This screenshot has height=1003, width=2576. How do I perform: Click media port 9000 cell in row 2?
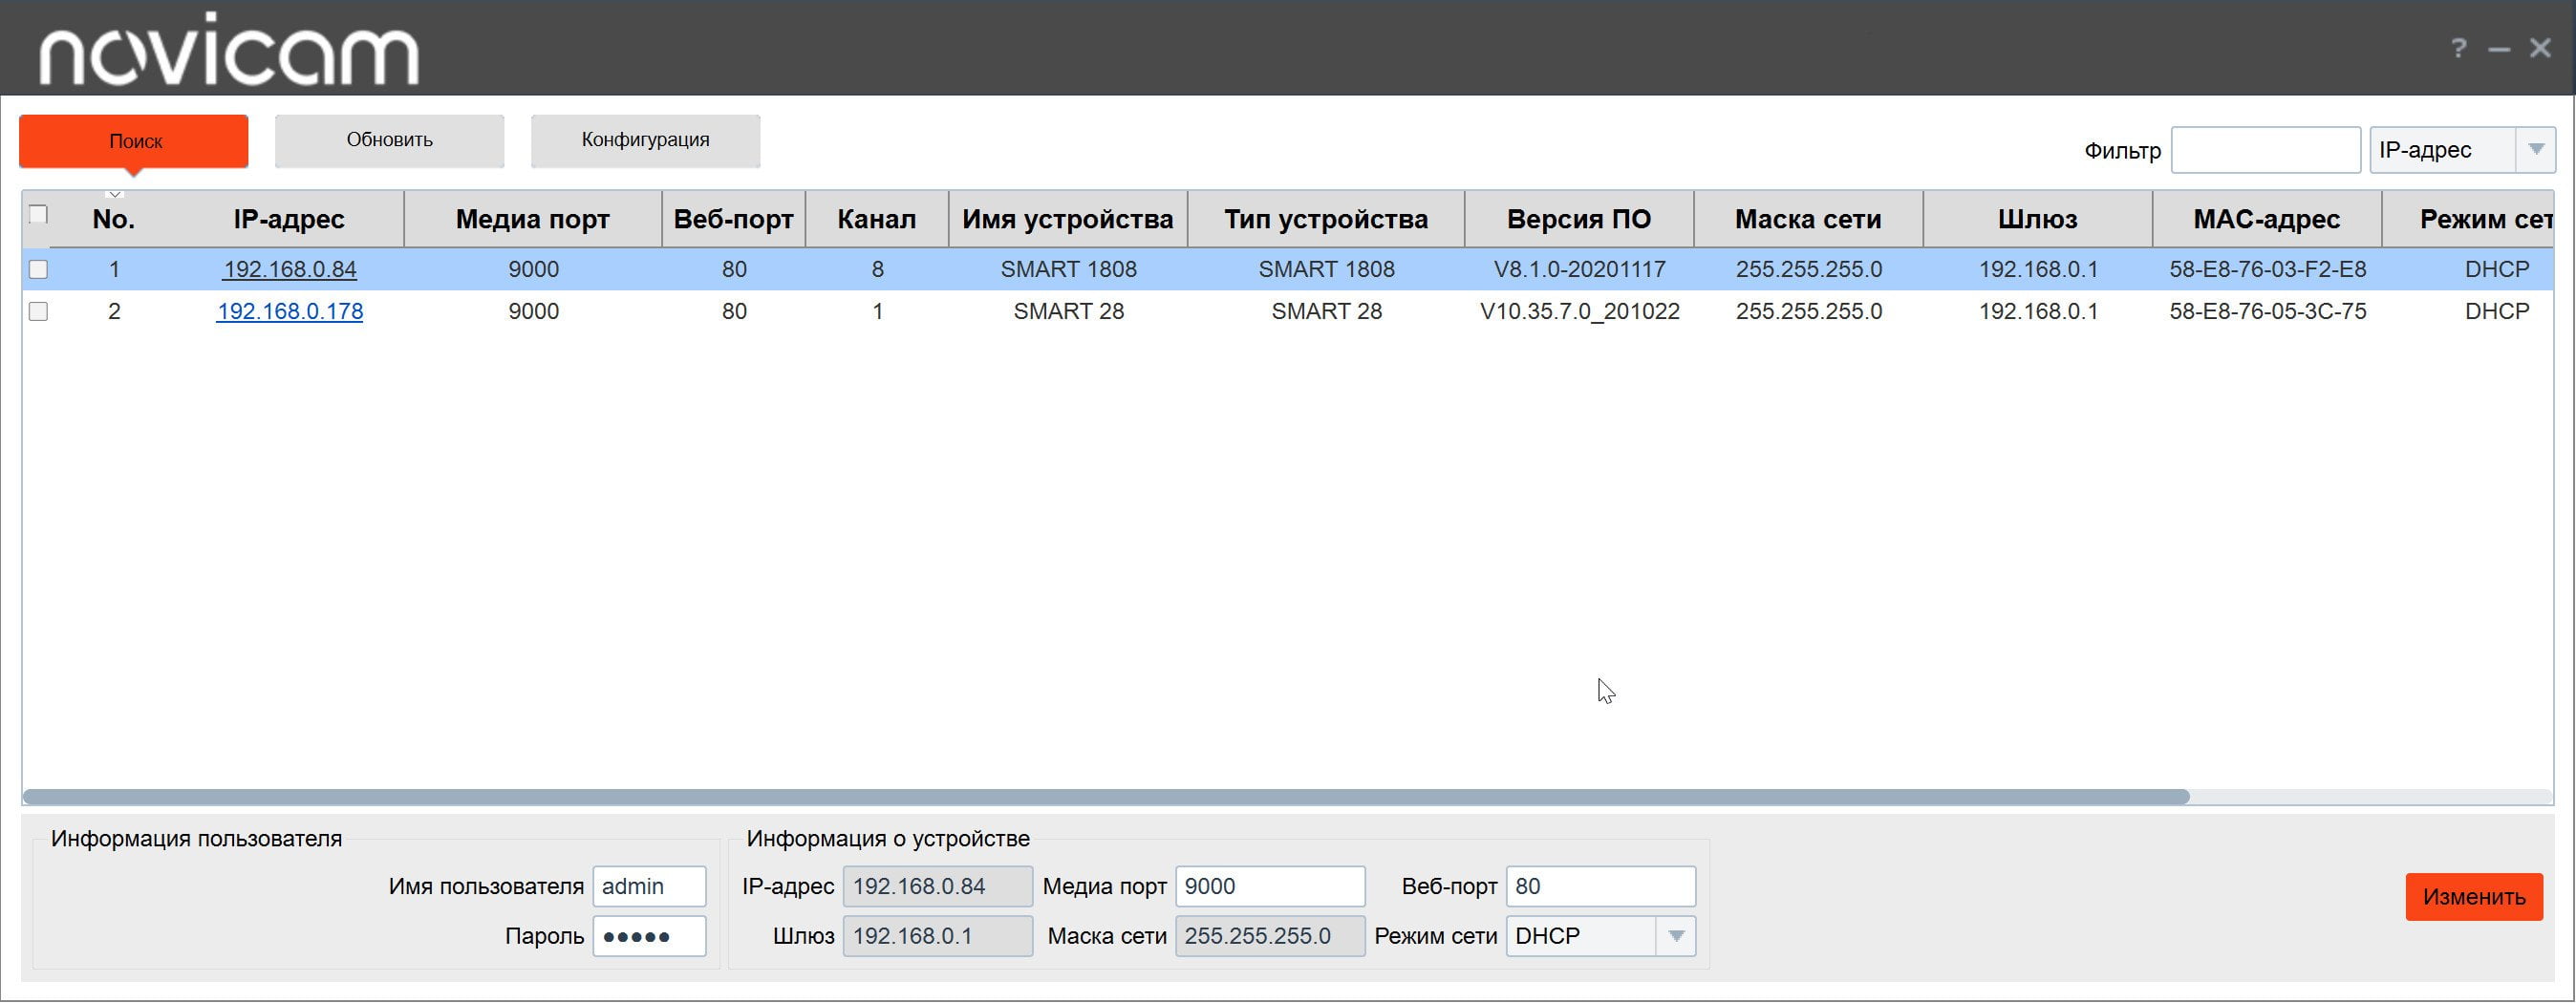click(533, 311)
